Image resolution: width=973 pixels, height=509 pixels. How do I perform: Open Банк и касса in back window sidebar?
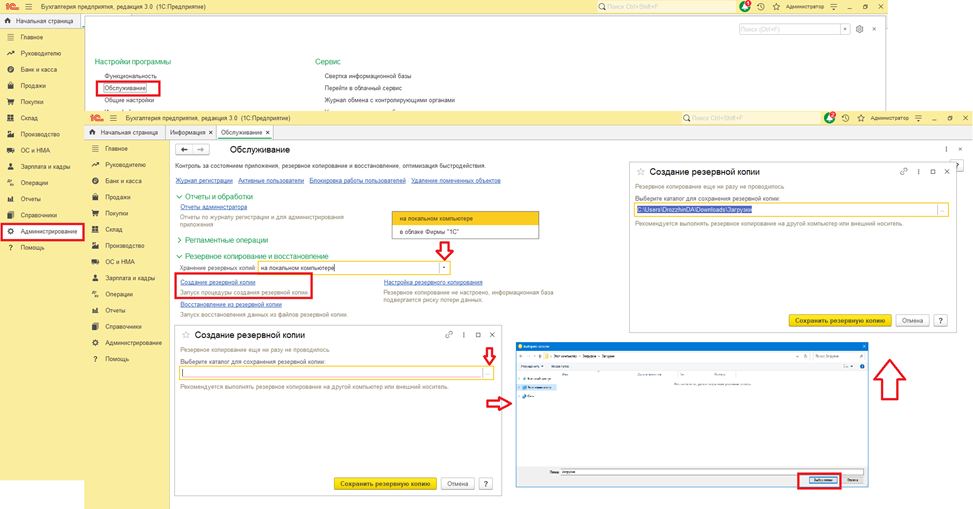click(x=38, y=70)
